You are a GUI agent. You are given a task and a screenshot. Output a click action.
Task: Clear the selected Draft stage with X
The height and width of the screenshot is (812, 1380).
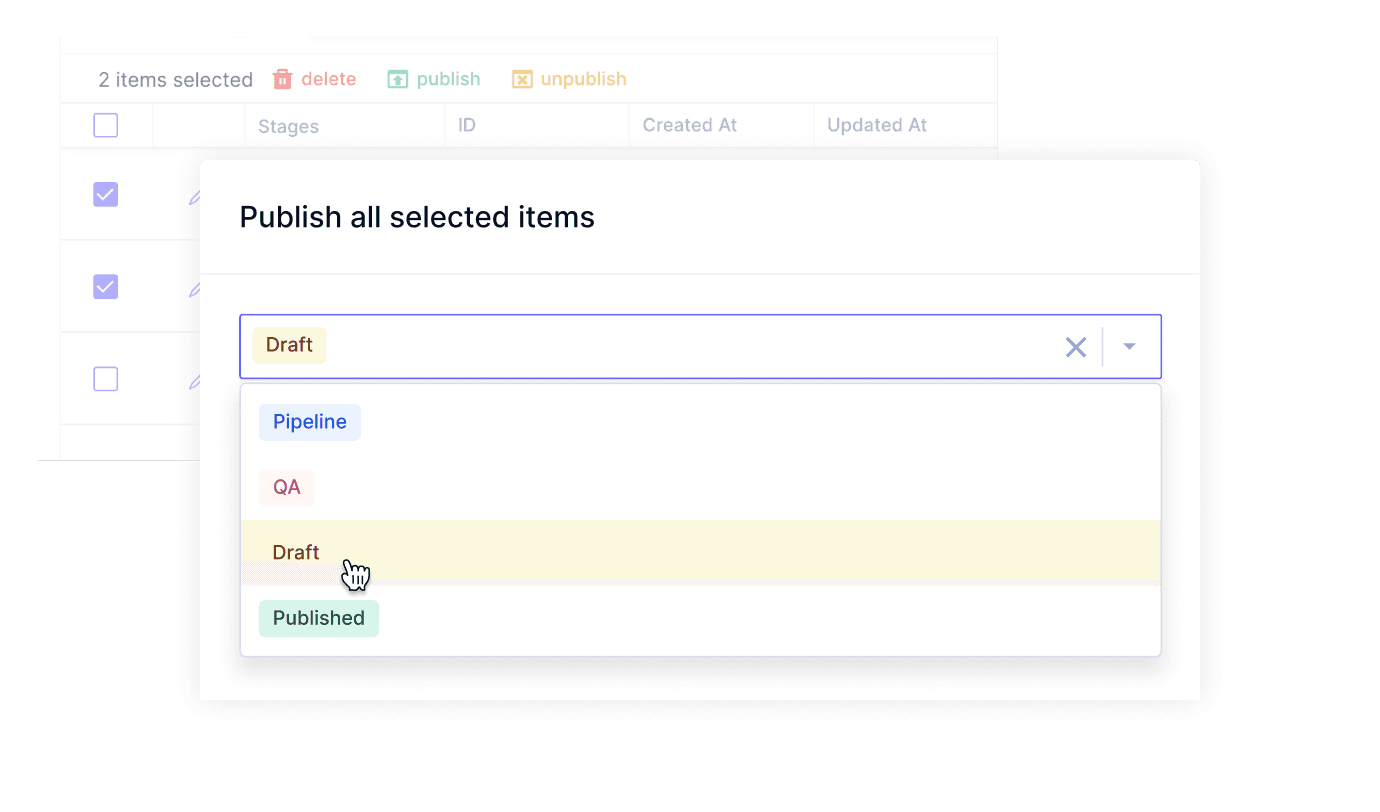coord(1076,347)
